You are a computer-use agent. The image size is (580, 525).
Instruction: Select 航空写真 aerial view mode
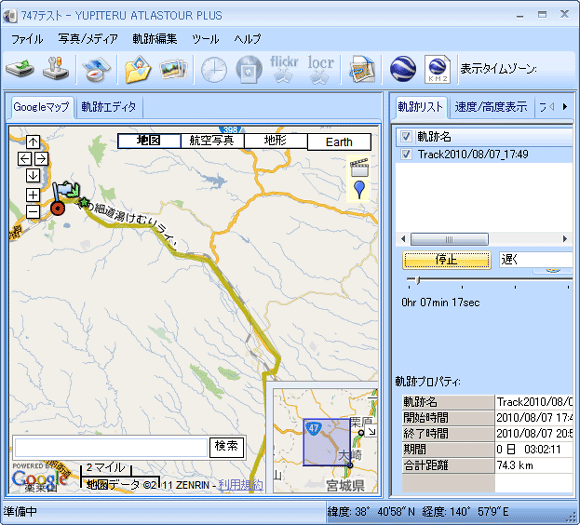(x=212, y=141)
